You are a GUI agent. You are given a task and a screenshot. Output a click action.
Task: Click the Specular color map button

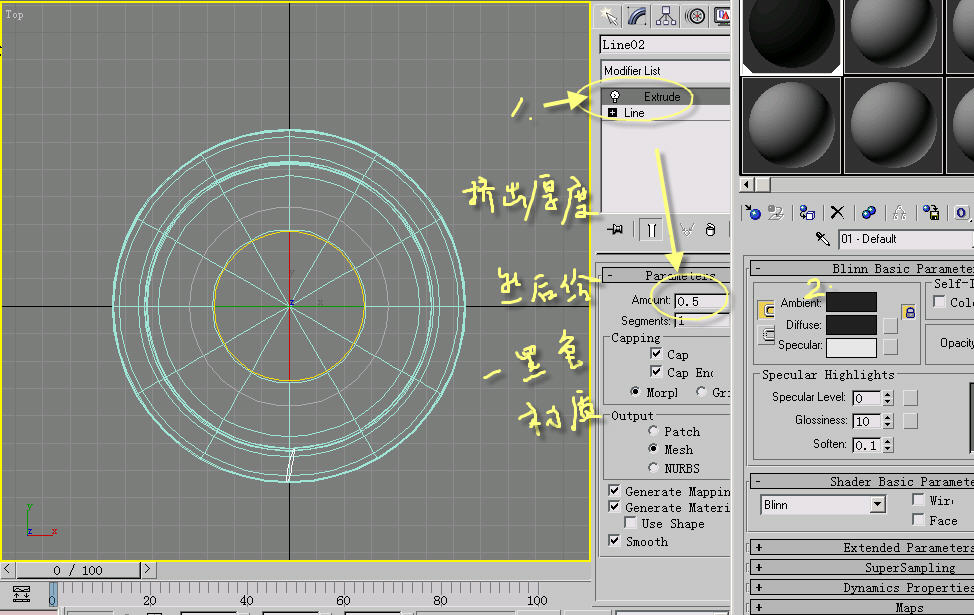[891, 347]
